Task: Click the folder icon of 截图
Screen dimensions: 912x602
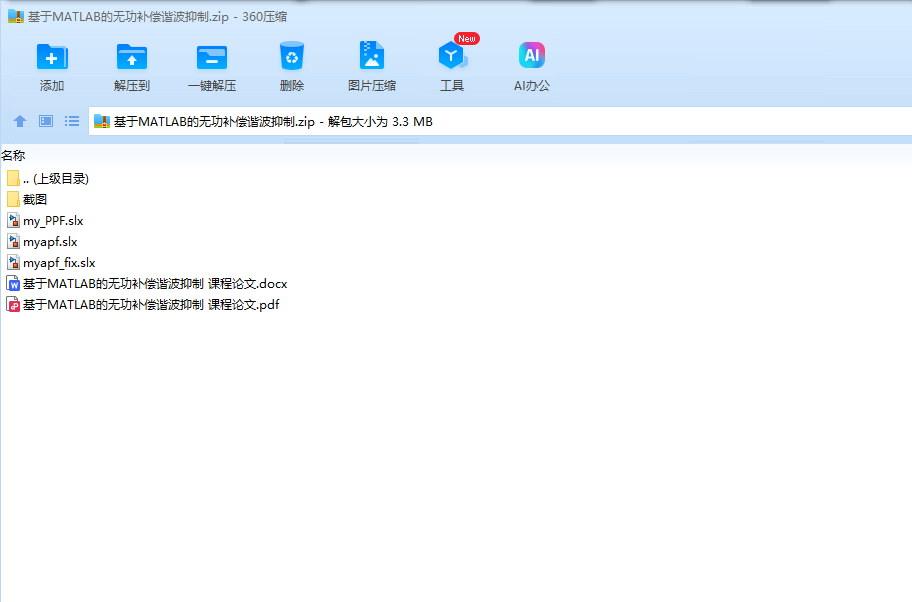Action: pos(13,200)
